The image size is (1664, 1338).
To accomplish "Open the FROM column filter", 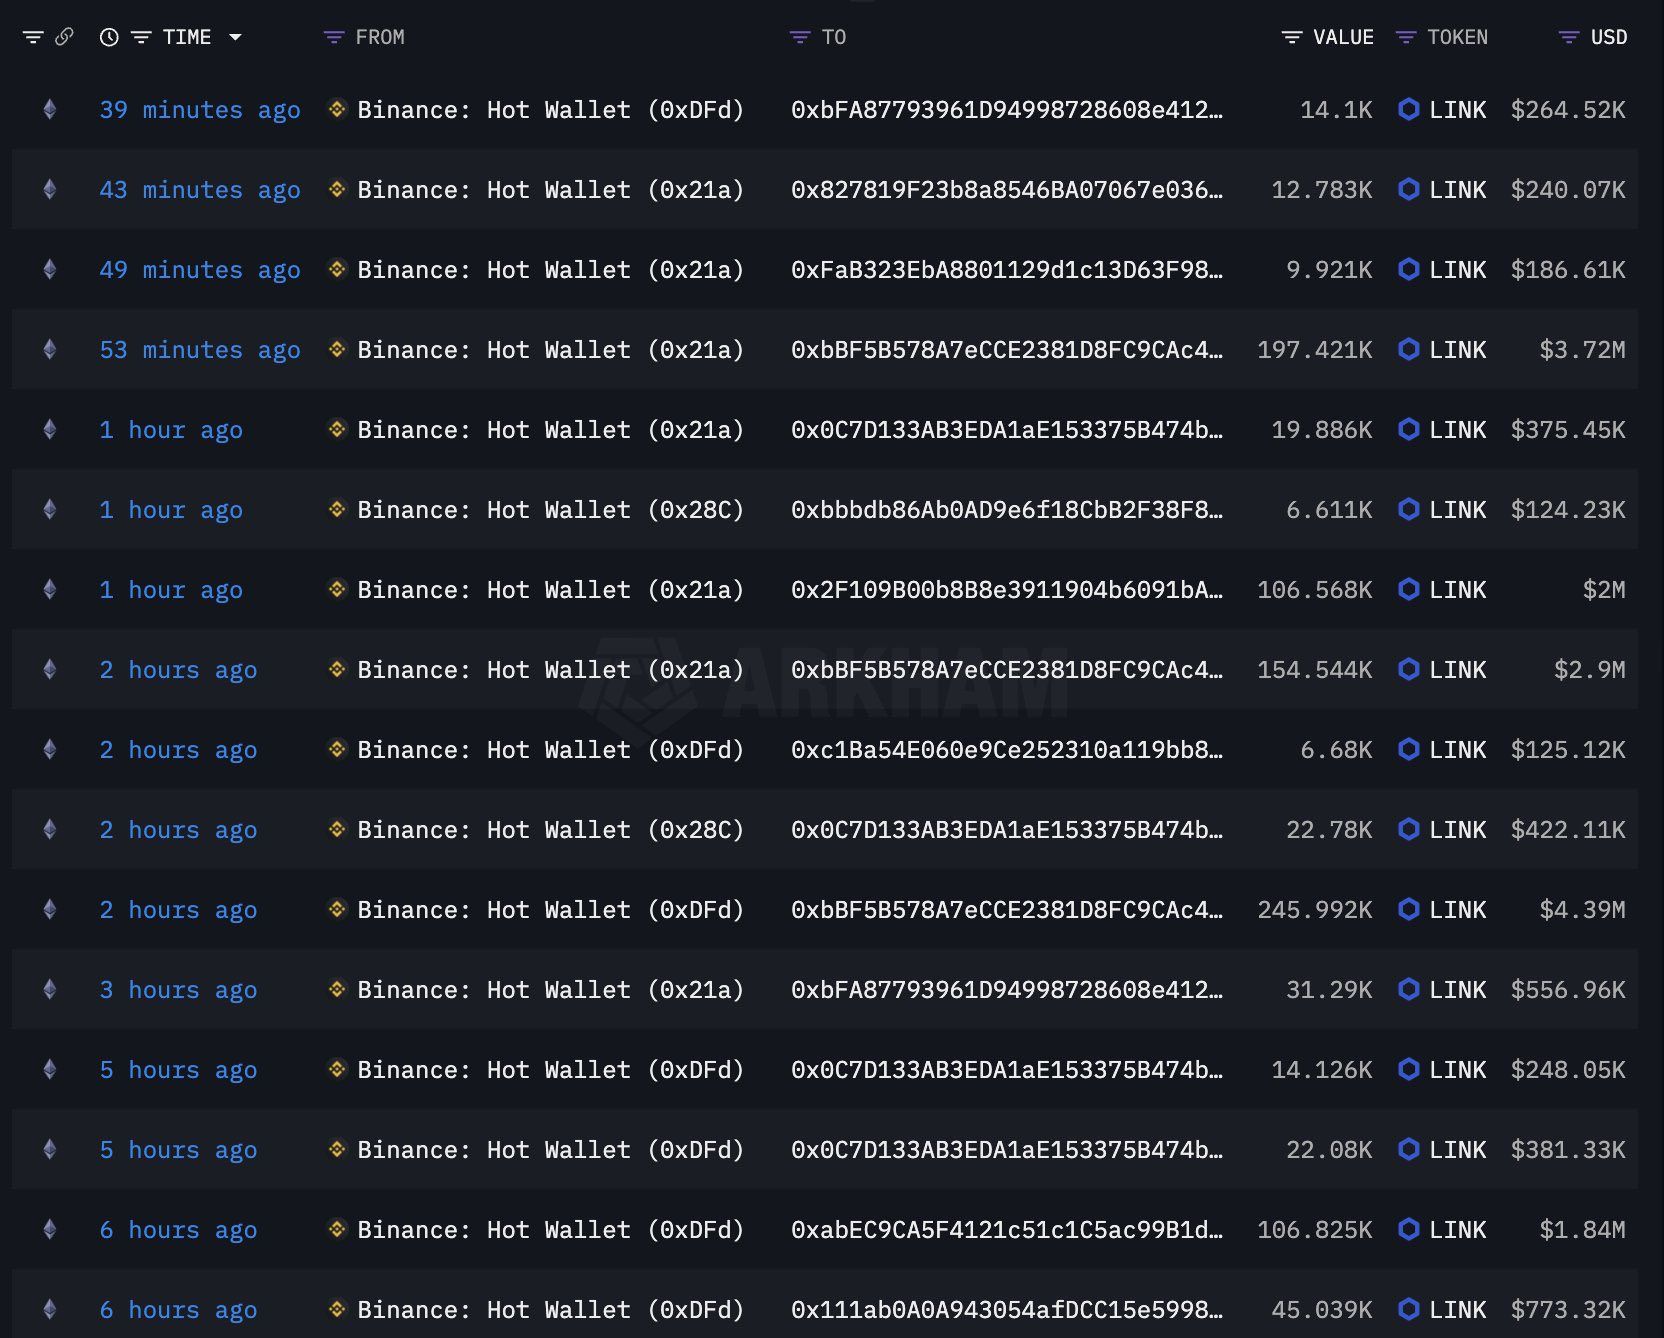I will [x=333, y=37].
